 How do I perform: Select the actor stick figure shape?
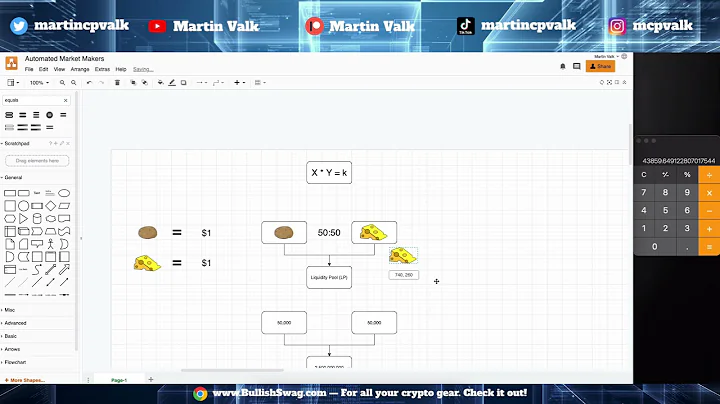click(51, 244)
